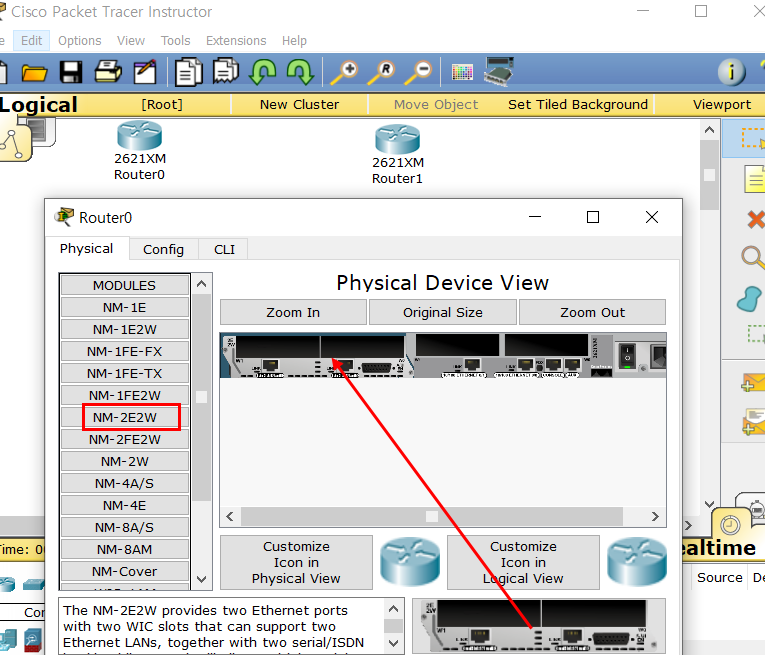Screen dimensions: 765x655
Task: Select module NM-8AM
Action: (x=124, y=549)
